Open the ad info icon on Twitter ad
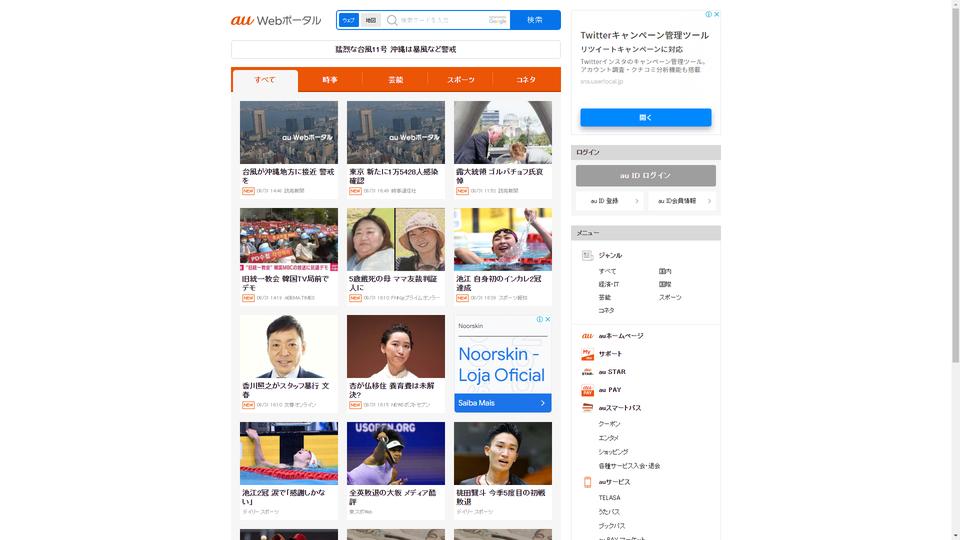This screenshot has height=540, width=960. [x=708, y=14]
